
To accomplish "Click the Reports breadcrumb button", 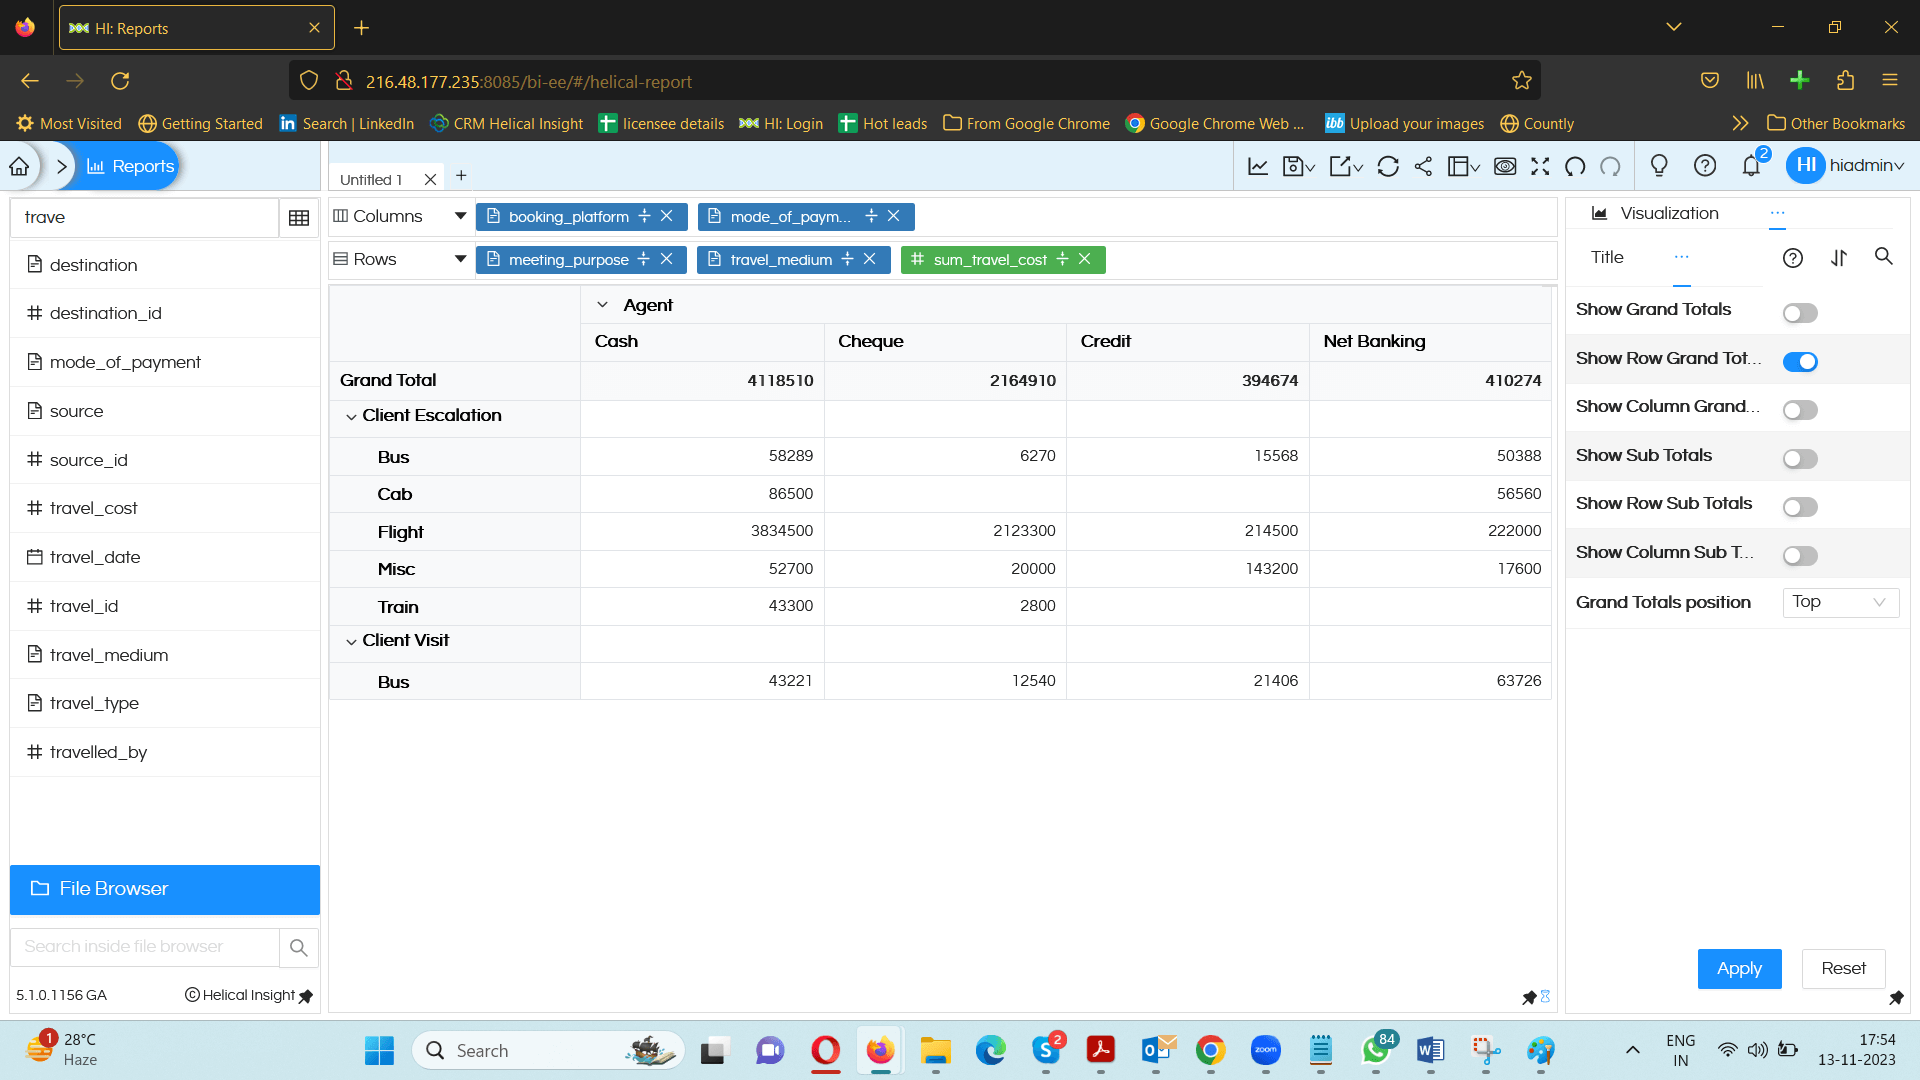I will click(130, 166).
